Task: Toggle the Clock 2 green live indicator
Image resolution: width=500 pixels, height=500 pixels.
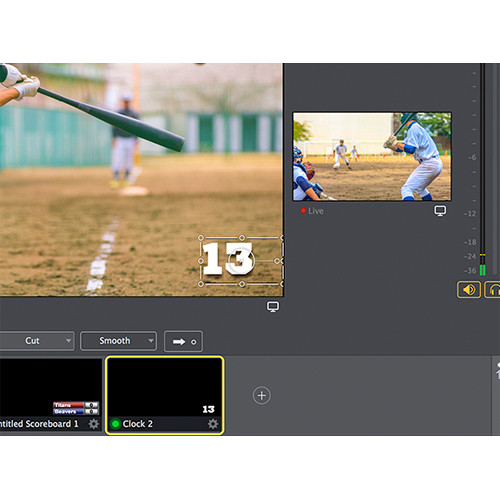Action: (x=115, y=424)
